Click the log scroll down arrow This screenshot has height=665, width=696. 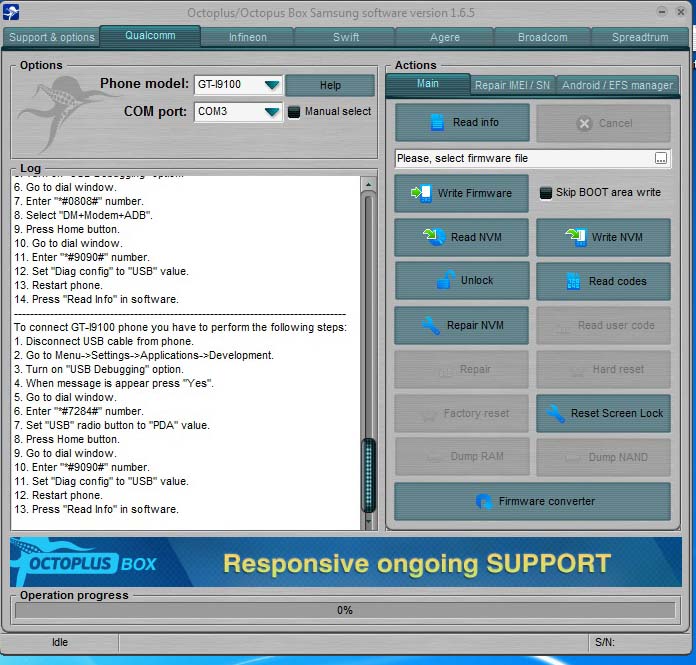tap(368, 522)
